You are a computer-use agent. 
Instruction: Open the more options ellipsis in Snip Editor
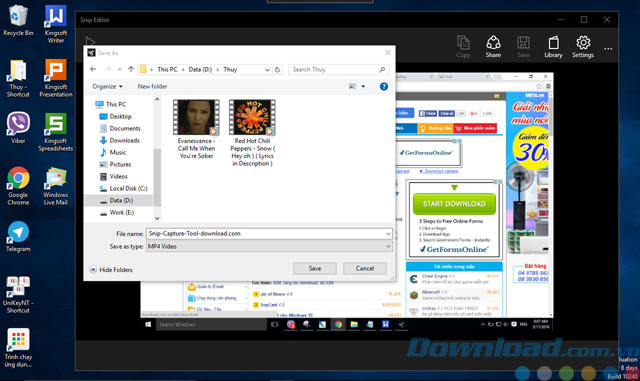pyautogui.click(x=608, y=49)
